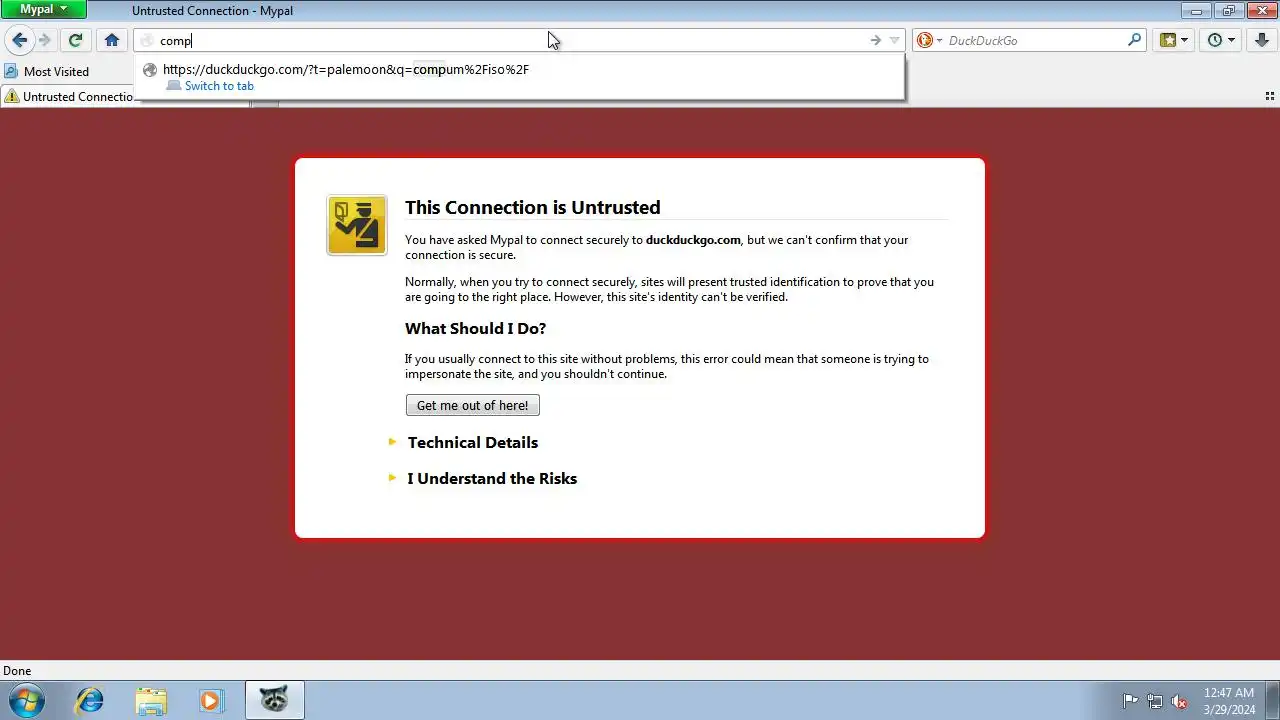Click the Mypal raccoon taskbar button
This screenshot has height=720, width=1280.
(x=274, y=700)
